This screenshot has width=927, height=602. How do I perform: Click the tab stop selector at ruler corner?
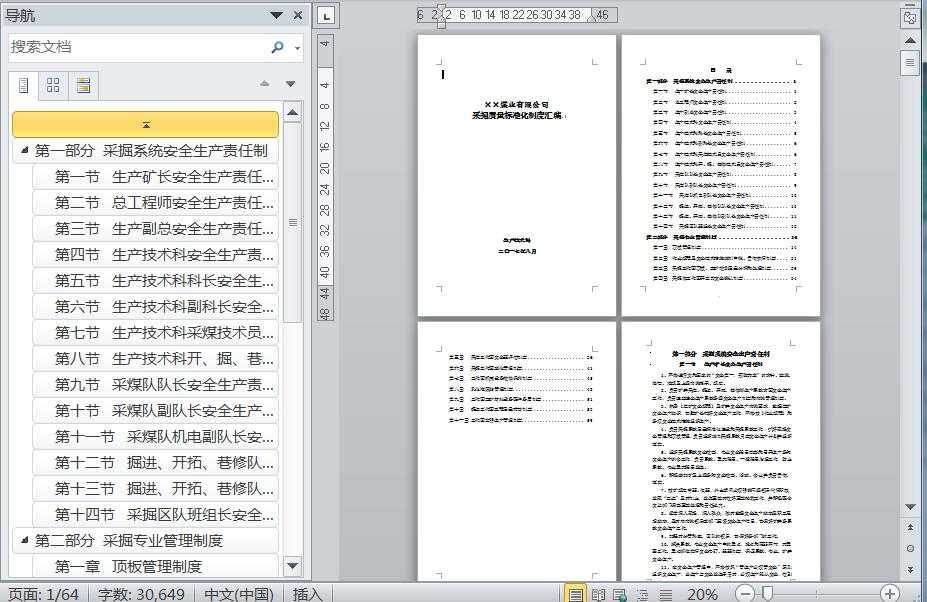327,15
